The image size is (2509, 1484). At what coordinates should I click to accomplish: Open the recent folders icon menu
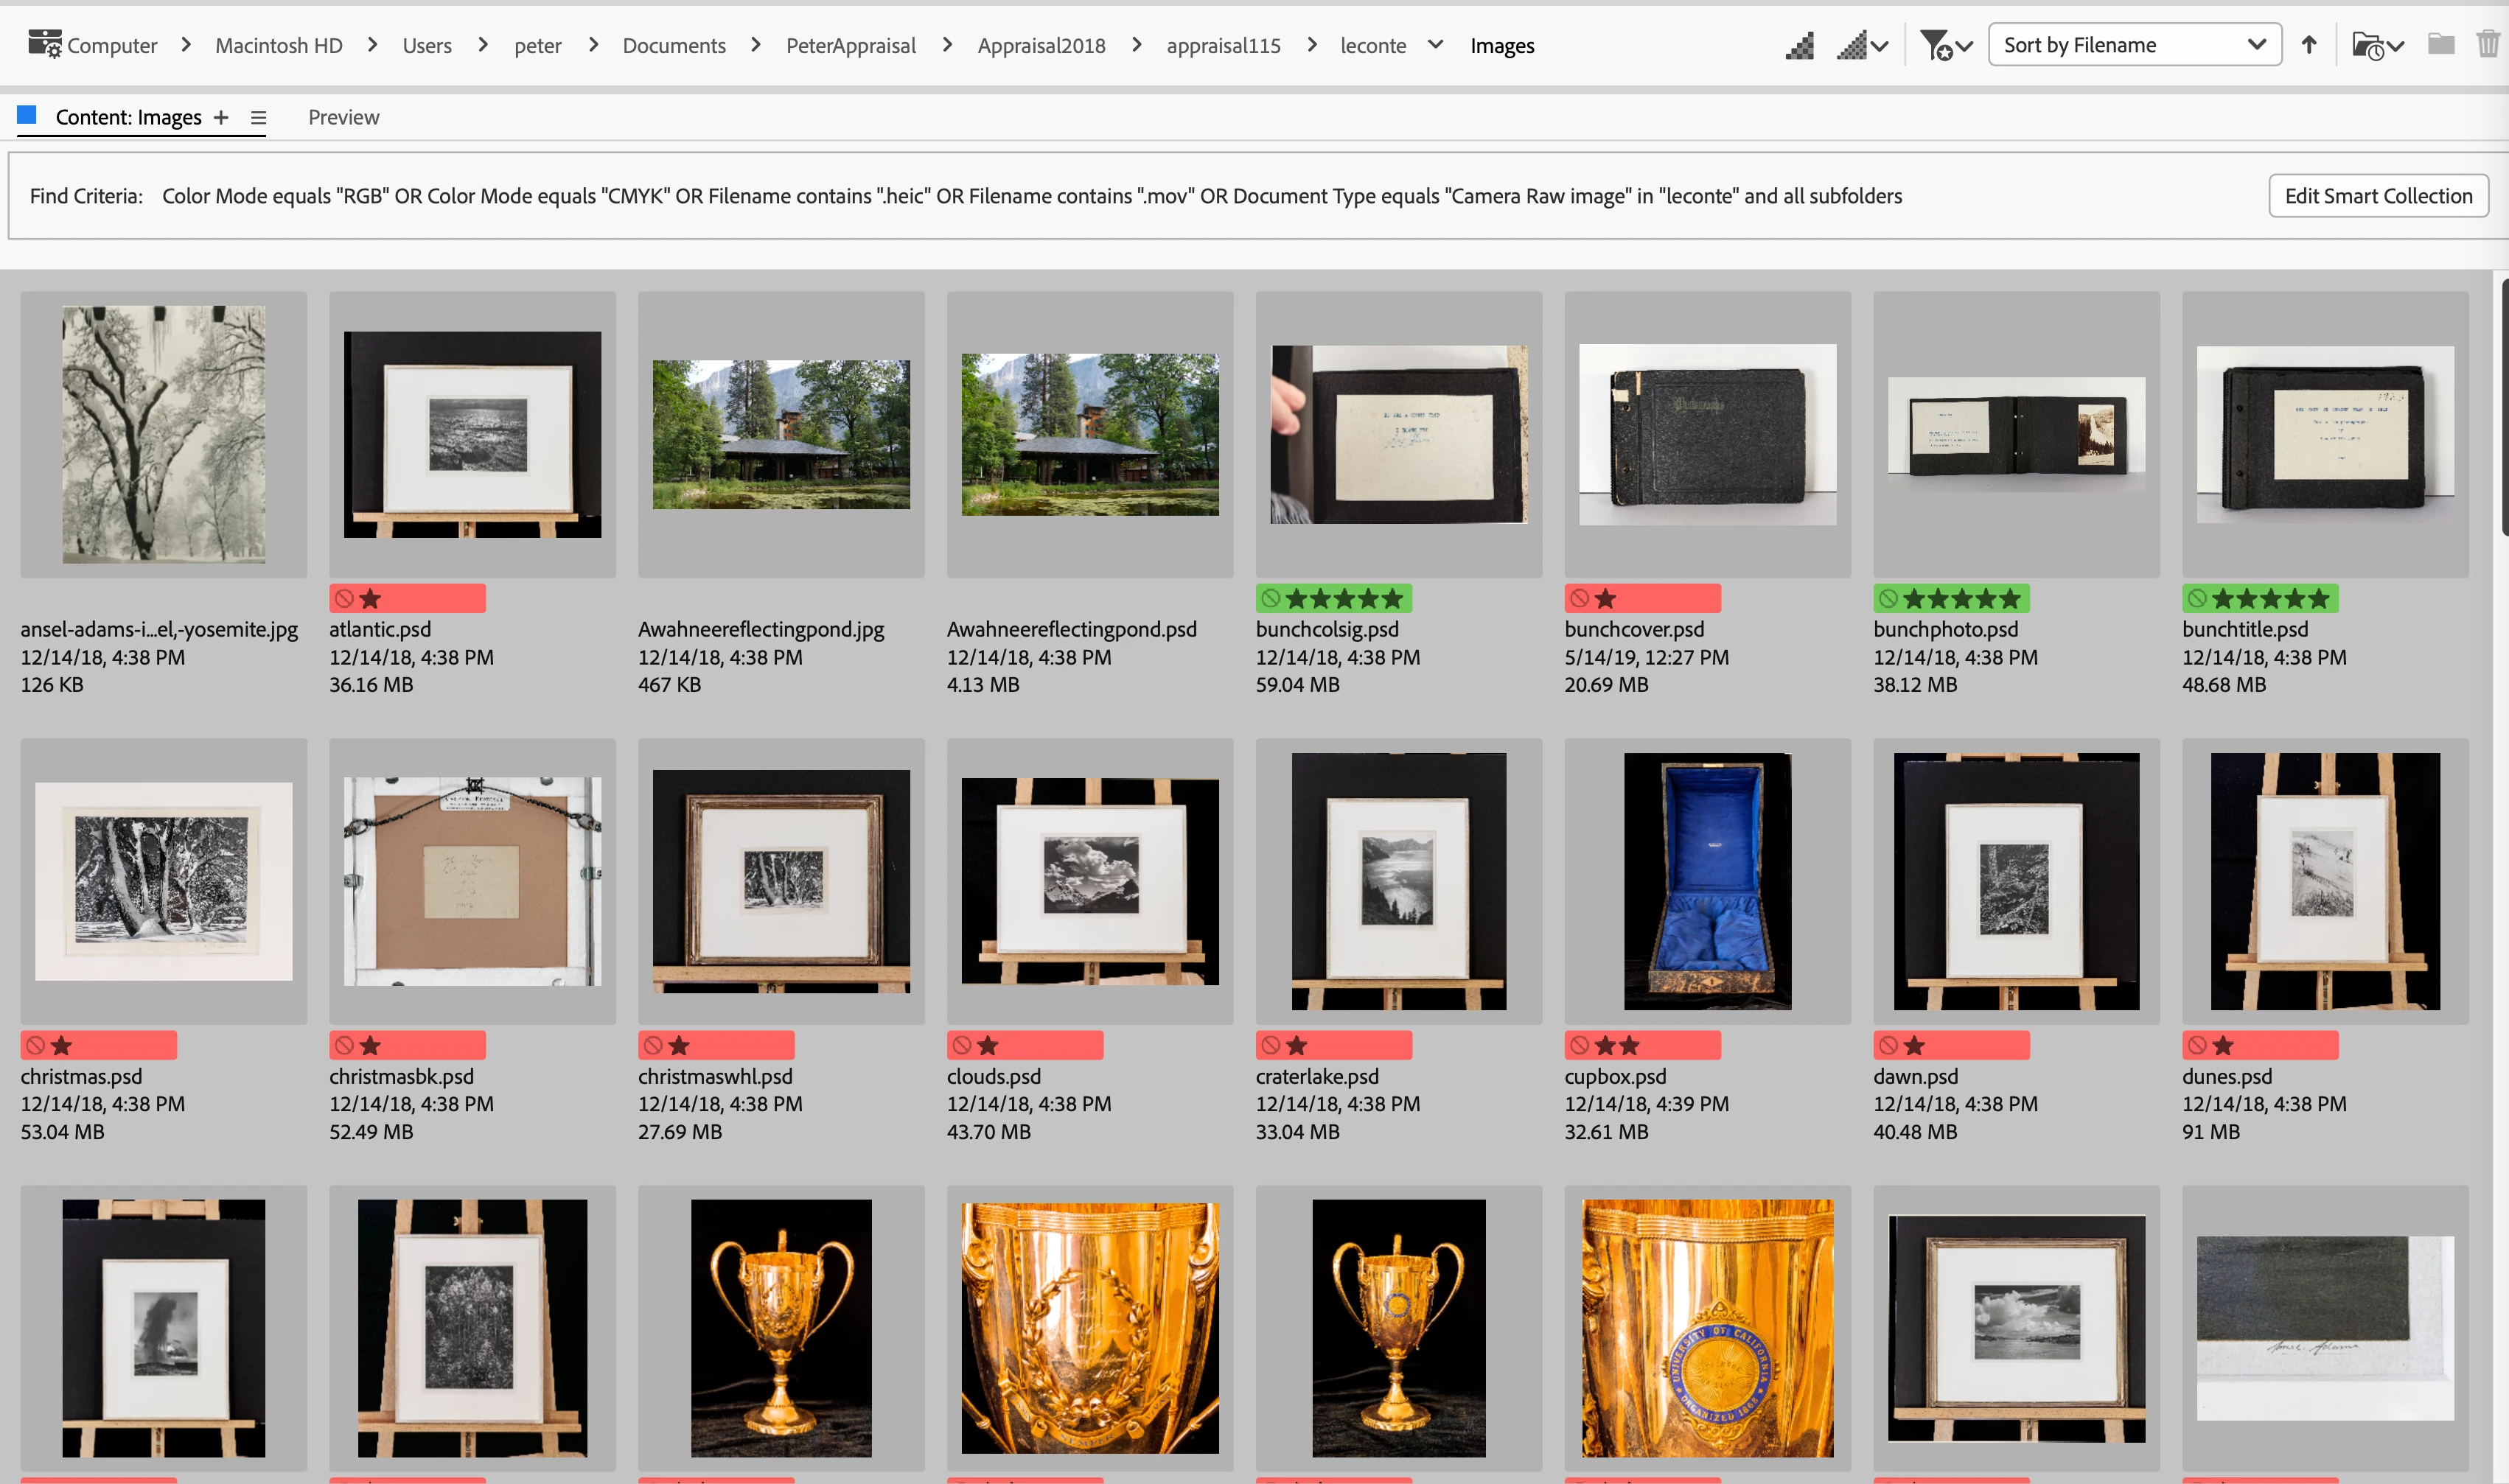[x=2377, y=46]
